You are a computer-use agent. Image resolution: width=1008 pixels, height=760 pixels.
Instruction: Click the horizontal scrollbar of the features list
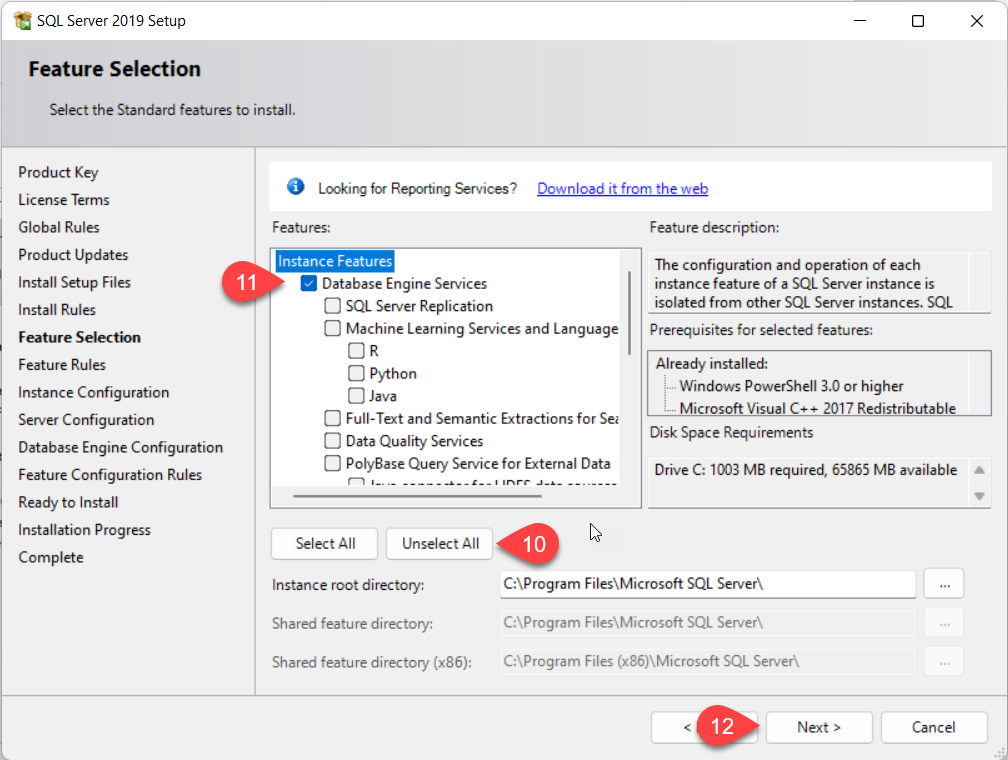[x=417, y=496]
